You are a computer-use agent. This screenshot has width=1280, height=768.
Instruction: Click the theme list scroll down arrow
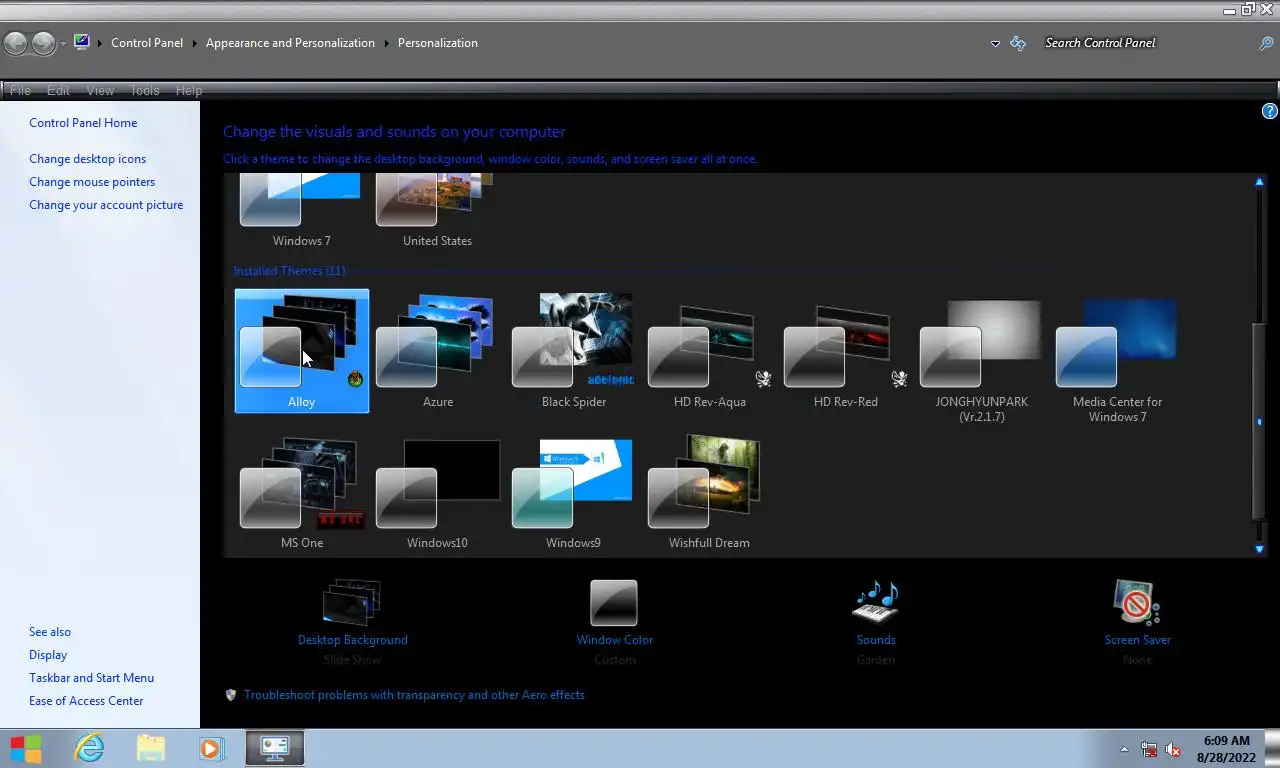click(x=1259, y=549)
